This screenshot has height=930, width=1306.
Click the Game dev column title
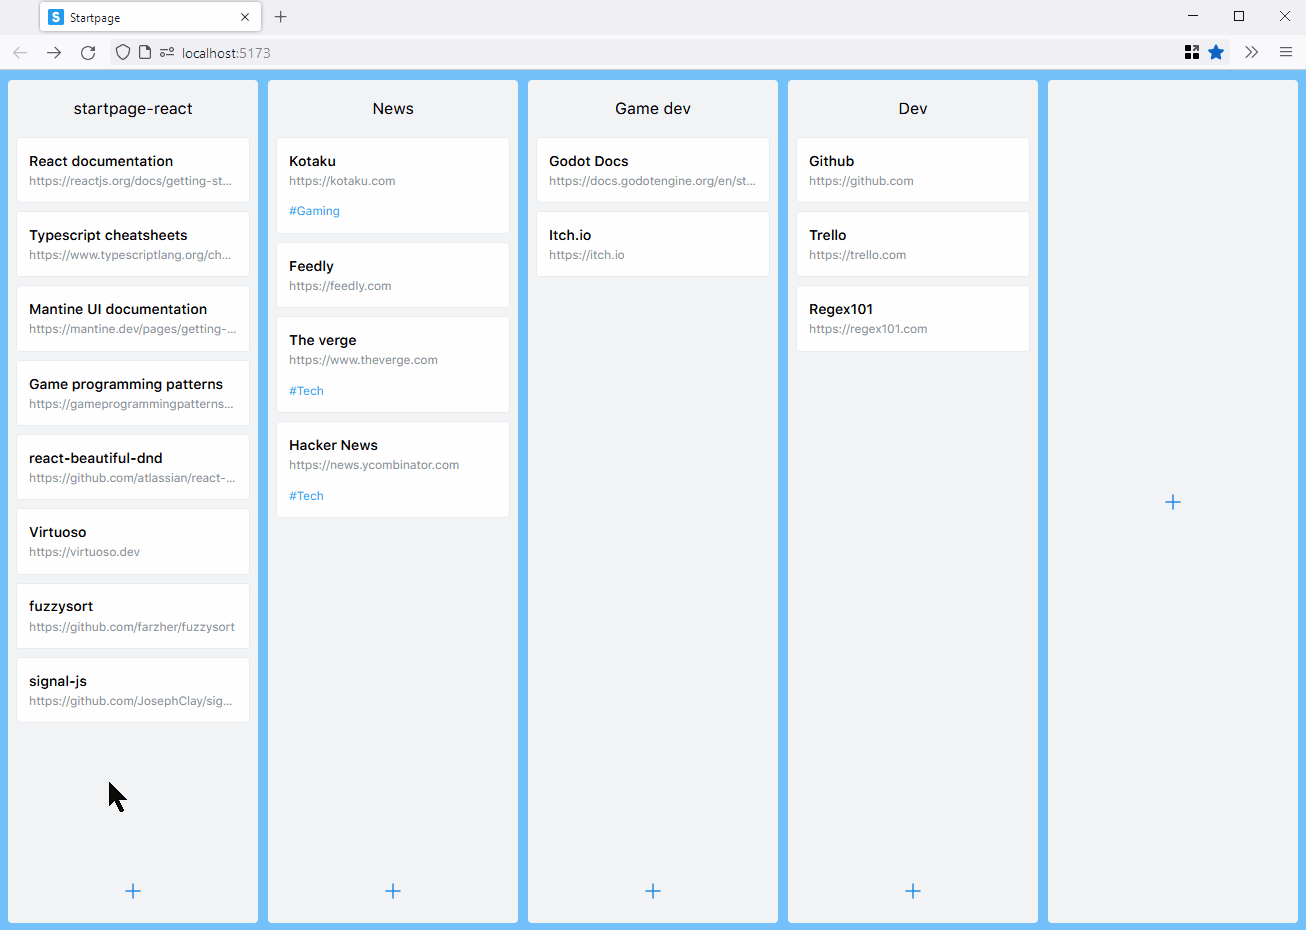(653, 109)
